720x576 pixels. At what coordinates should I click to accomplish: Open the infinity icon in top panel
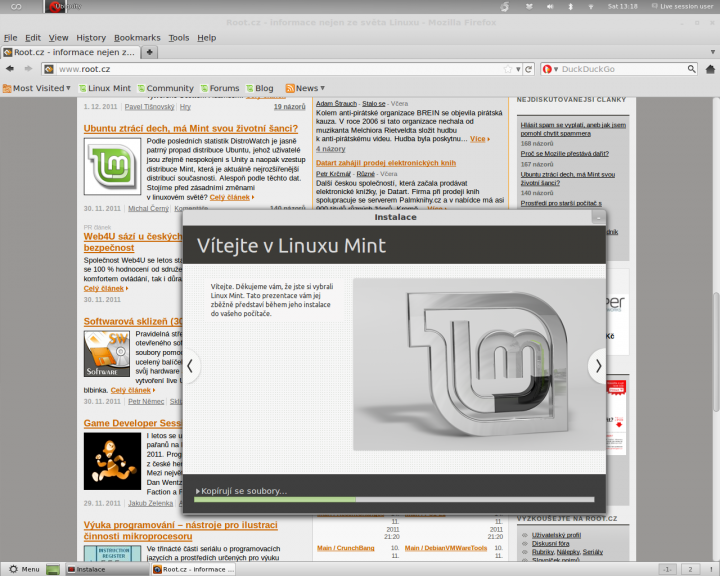pos(16,6)
